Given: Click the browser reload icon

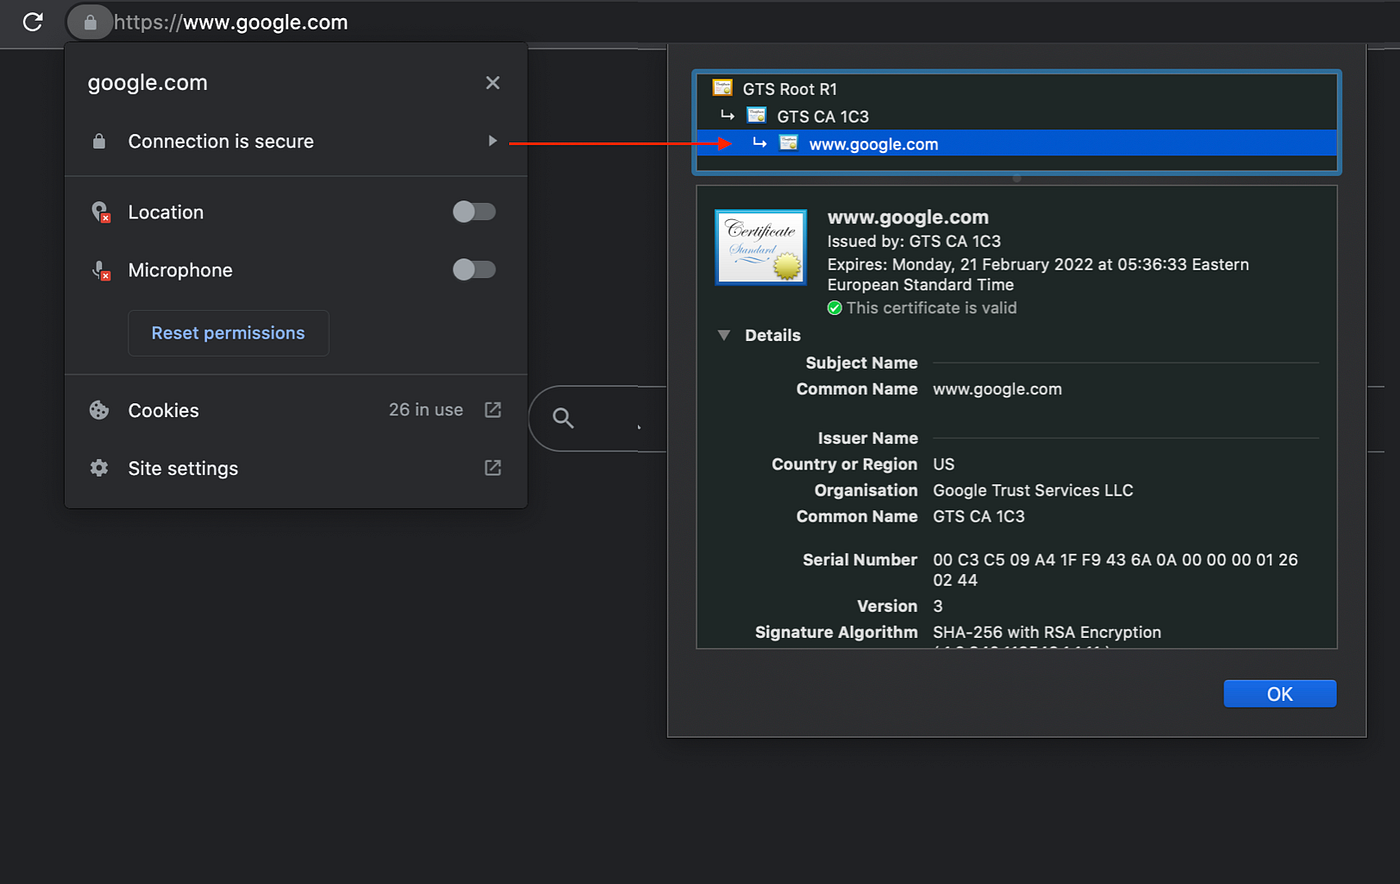Looking at the screenshot, I should tap(33, 21).
